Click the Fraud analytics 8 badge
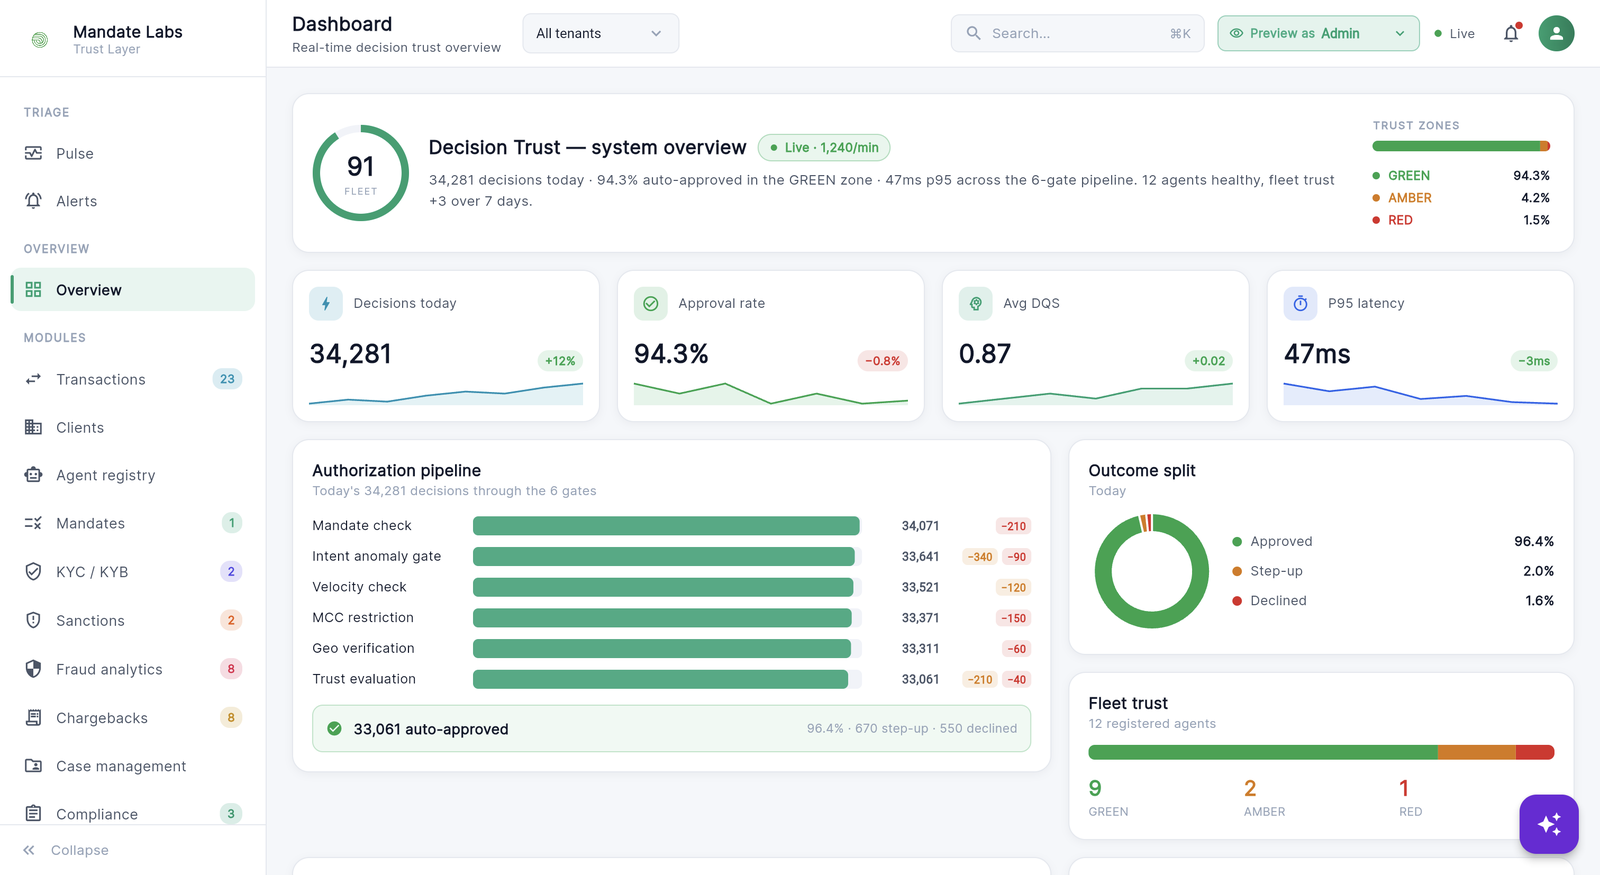Image resolution: width=1600 pixels, height=875 pixels. click(x=231, y=669)
